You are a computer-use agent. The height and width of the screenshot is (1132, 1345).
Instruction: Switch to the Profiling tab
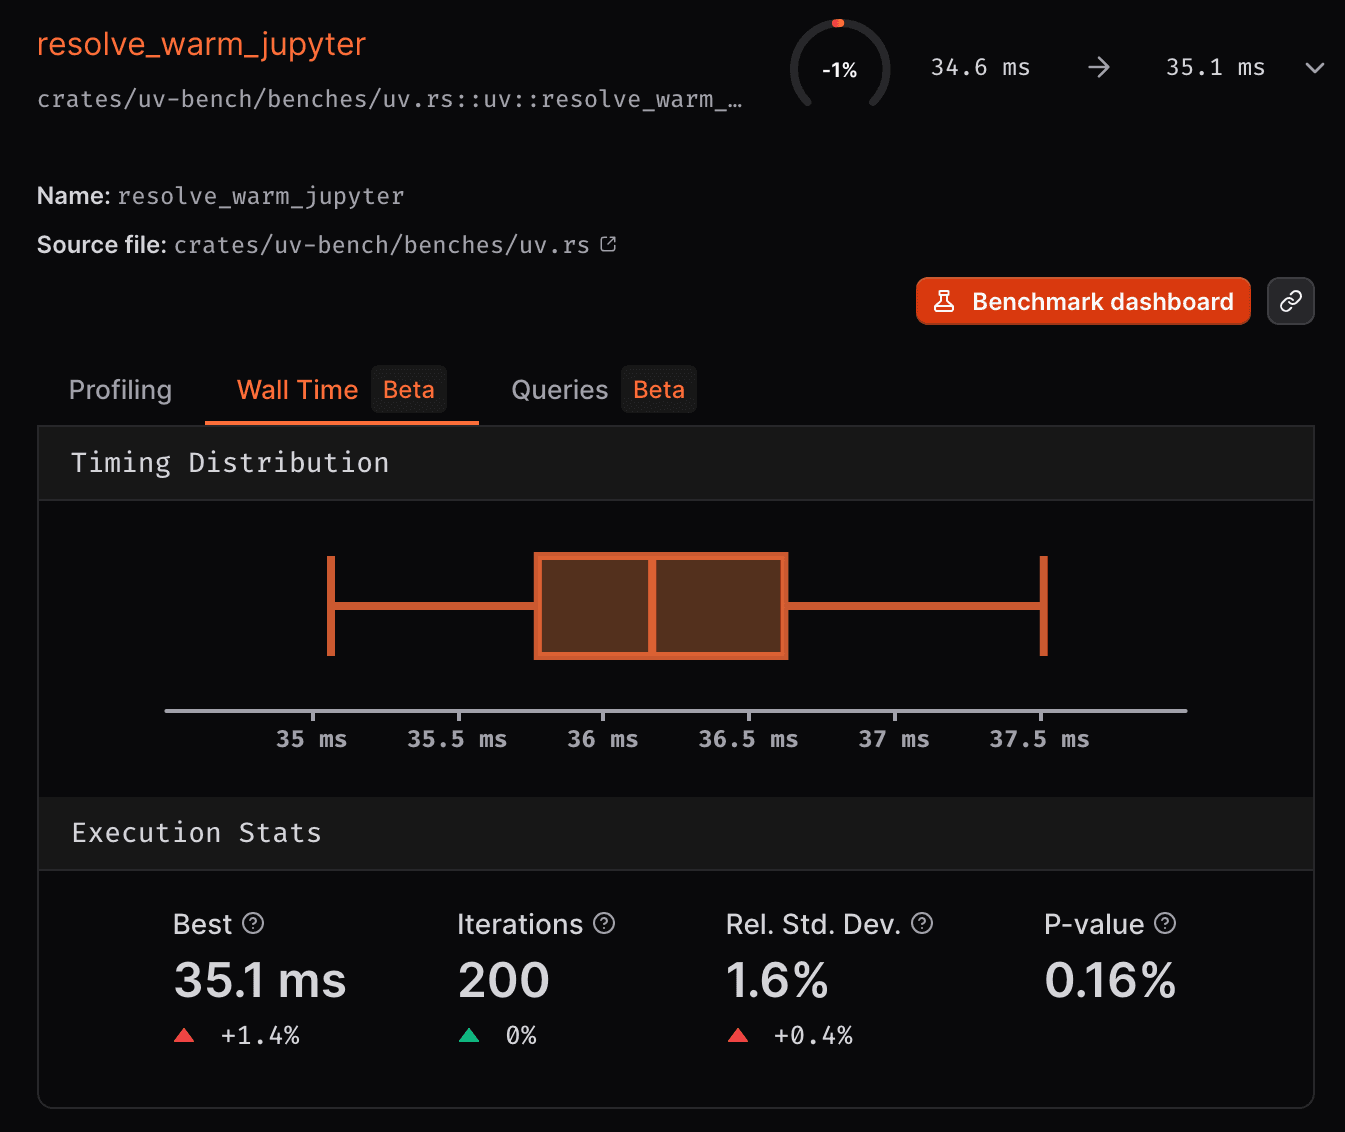point(120,390)
